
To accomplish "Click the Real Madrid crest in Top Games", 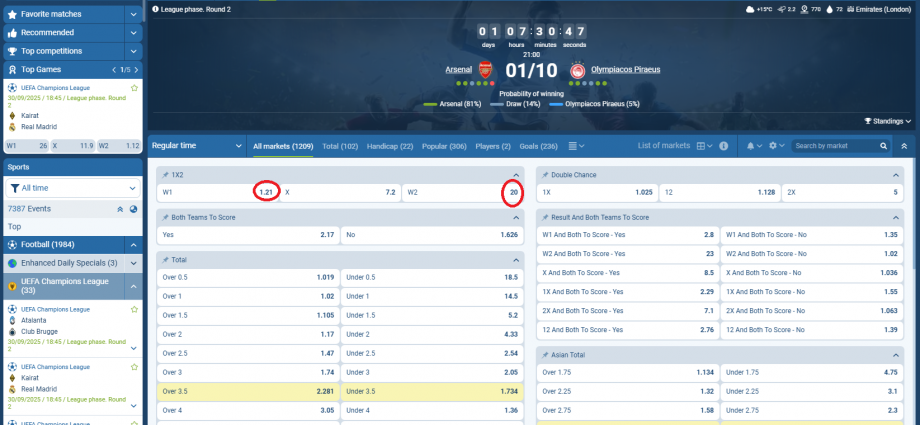I will (x=12, y=127).
